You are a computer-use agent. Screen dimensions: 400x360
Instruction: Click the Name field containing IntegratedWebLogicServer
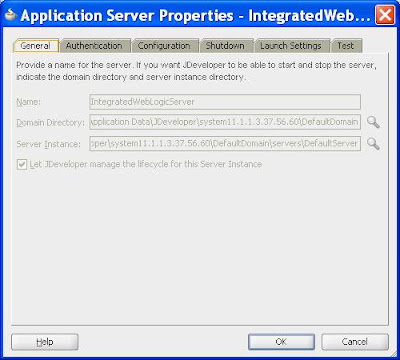tap(225, 102)
